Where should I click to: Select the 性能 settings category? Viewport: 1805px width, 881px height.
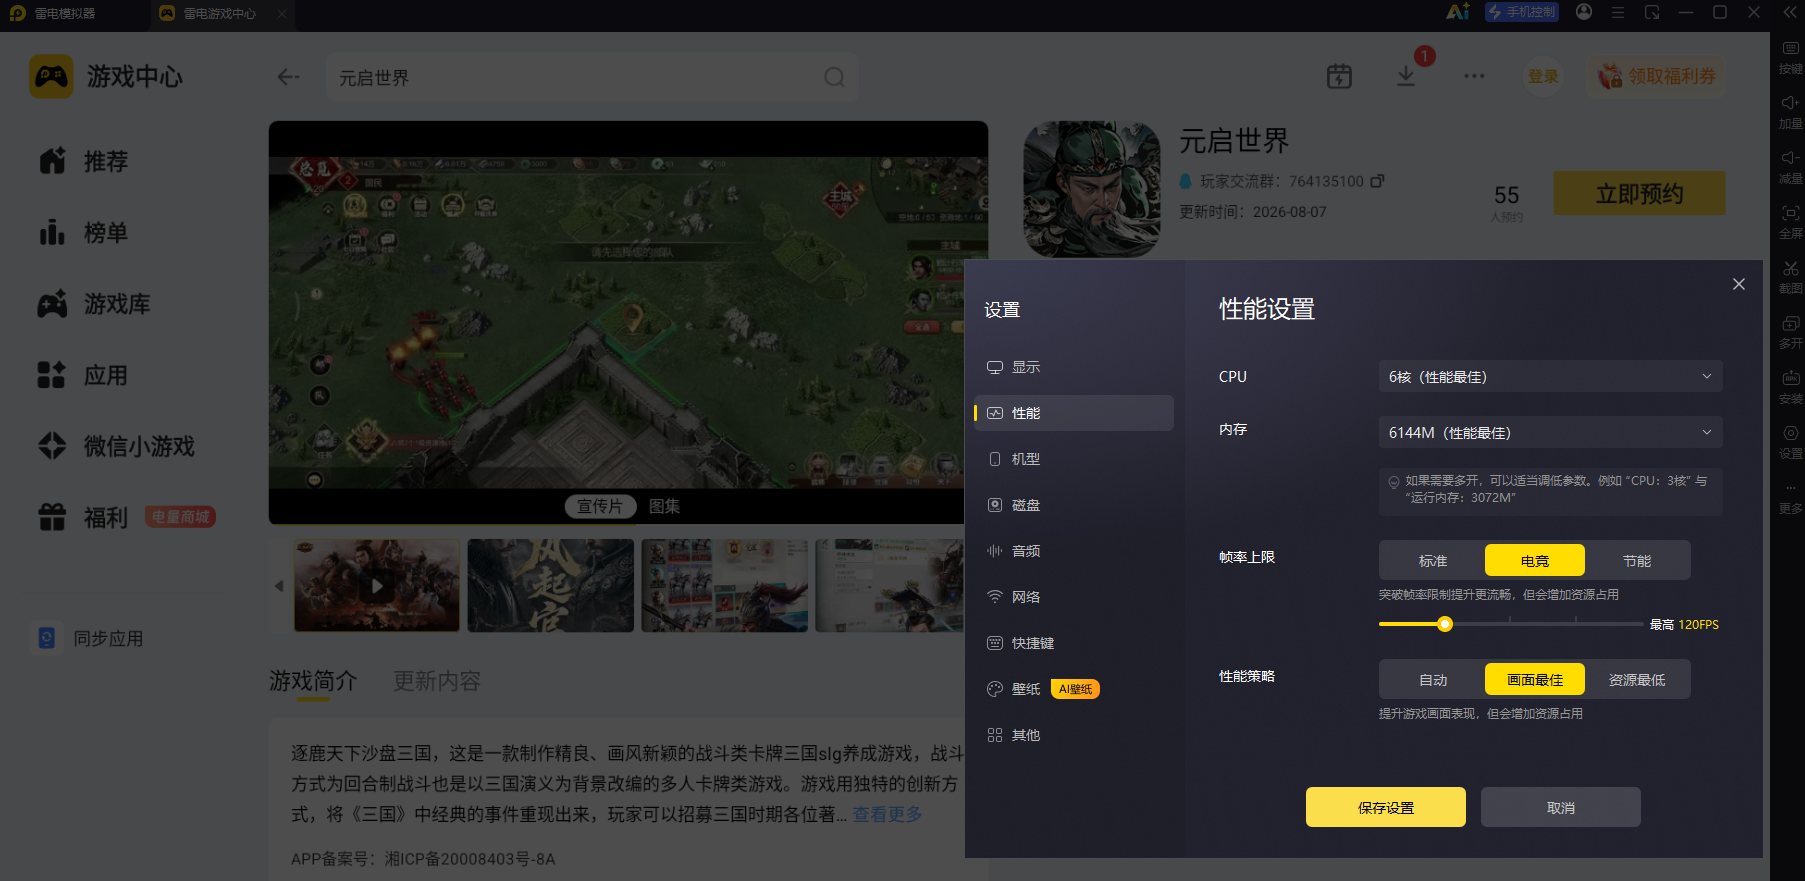coord(1074,413)
